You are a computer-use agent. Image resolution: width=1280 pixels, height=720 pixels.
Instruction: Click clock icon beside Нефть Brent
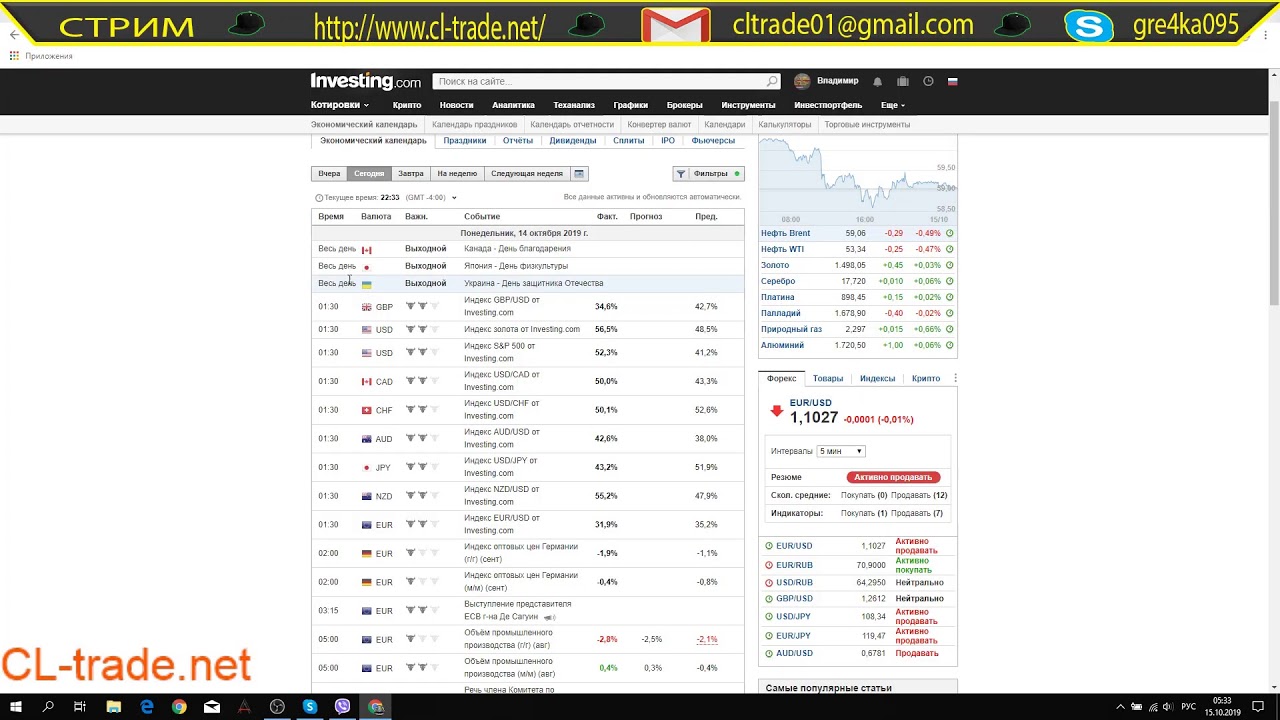point(949,233)
